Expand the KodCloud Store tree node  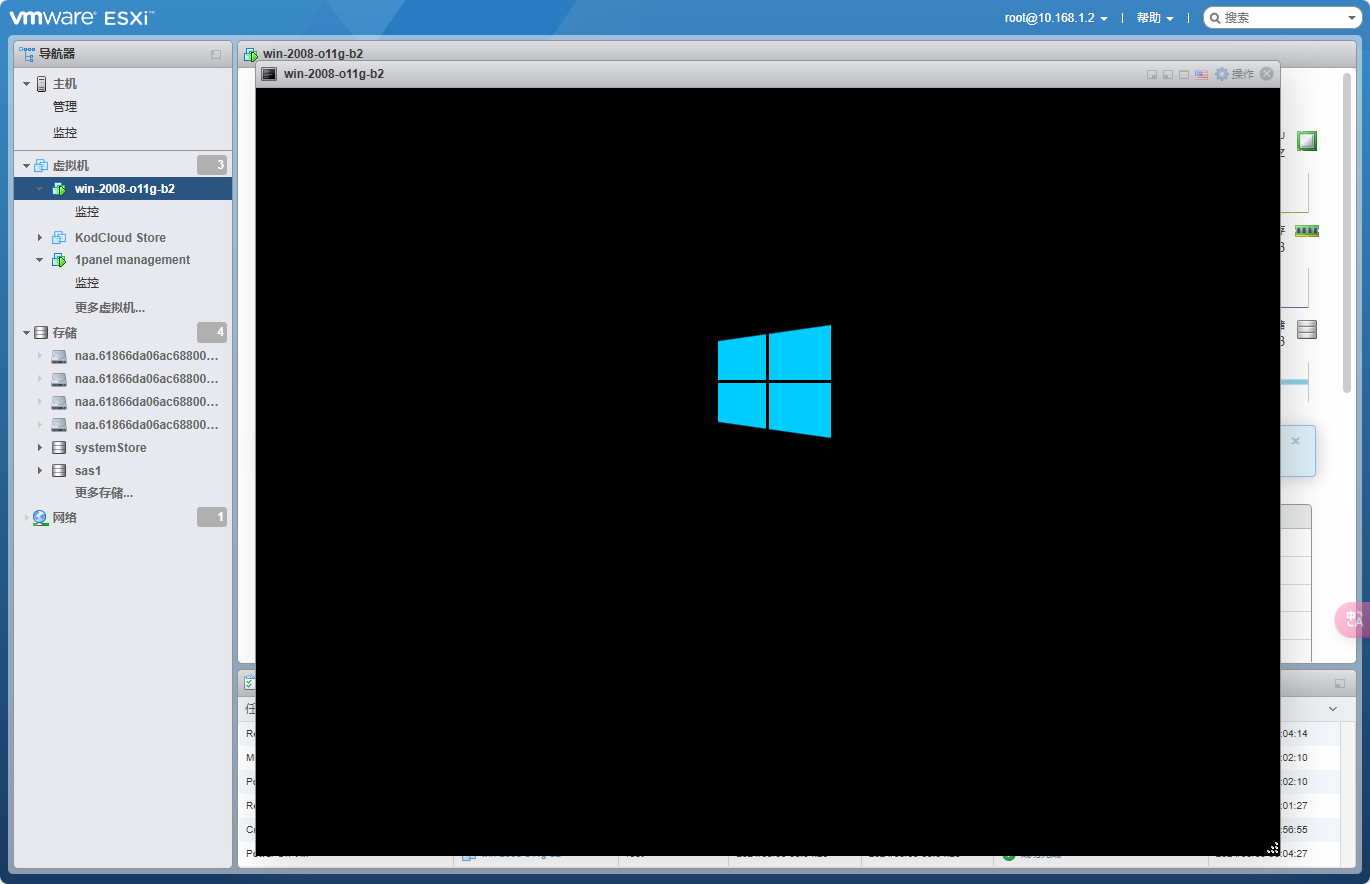[x=40, y=238]
